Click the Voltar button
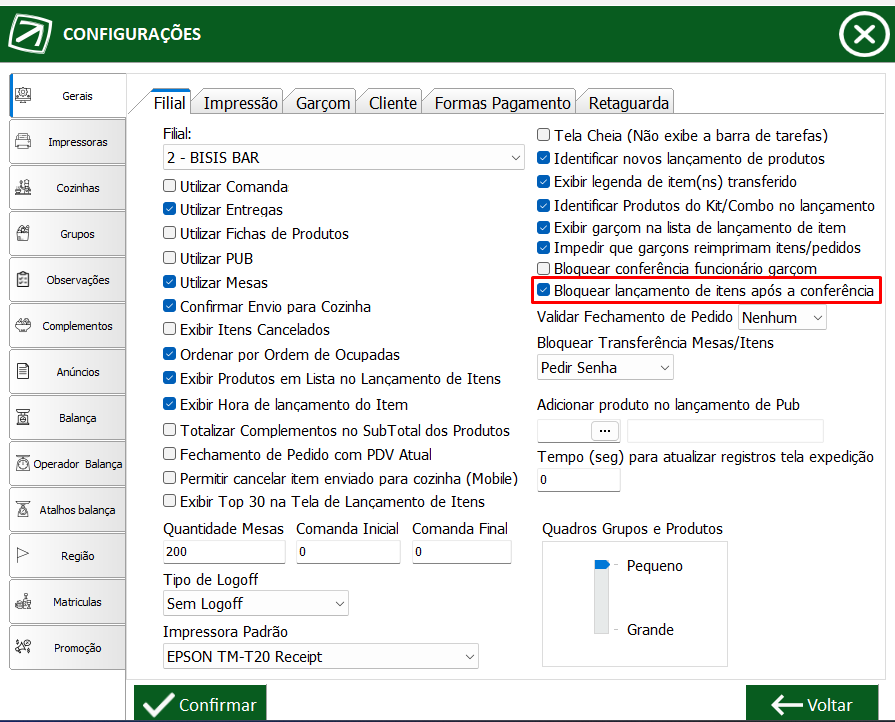 click(x=812, y=703)
